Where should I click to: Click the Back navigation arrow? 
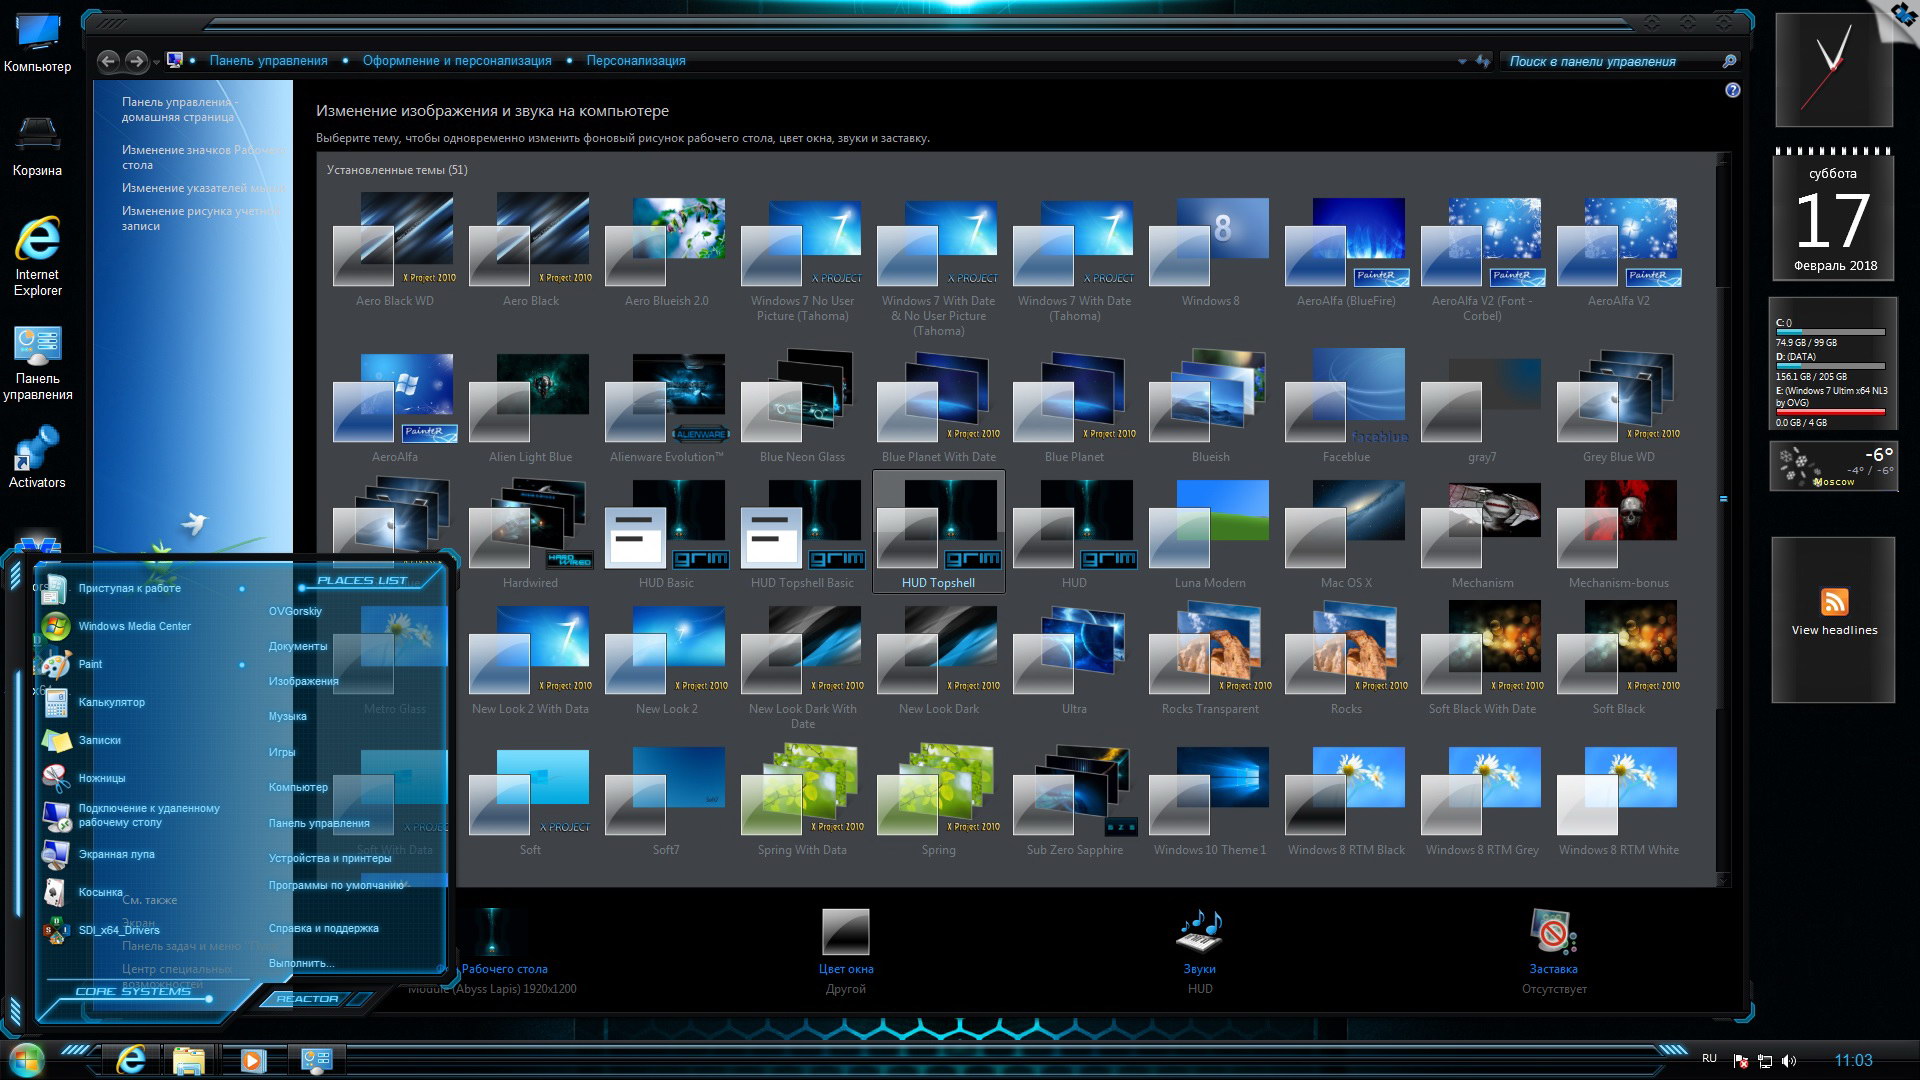(109, 61)
